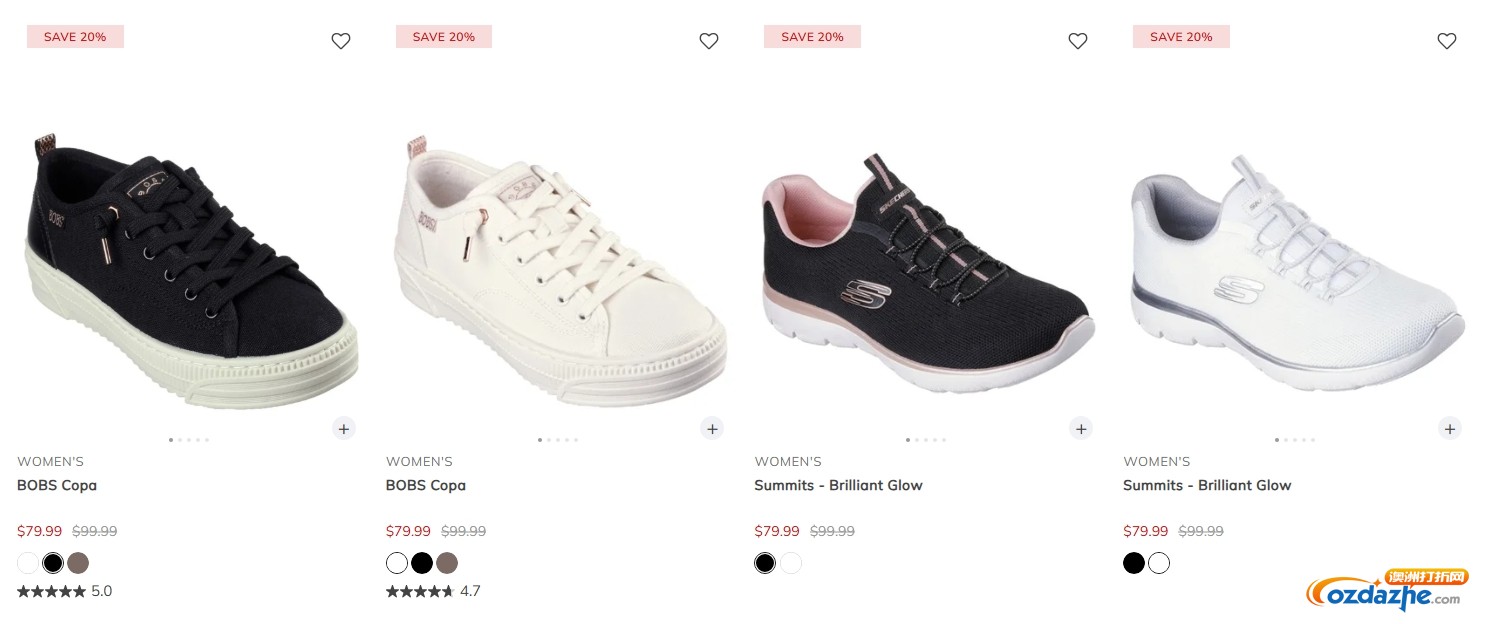Click the 5.0 rating under black BOBS Copa
Image resolution: width=1491 pixels, height=624 pixels.
[x=64, y=591]
